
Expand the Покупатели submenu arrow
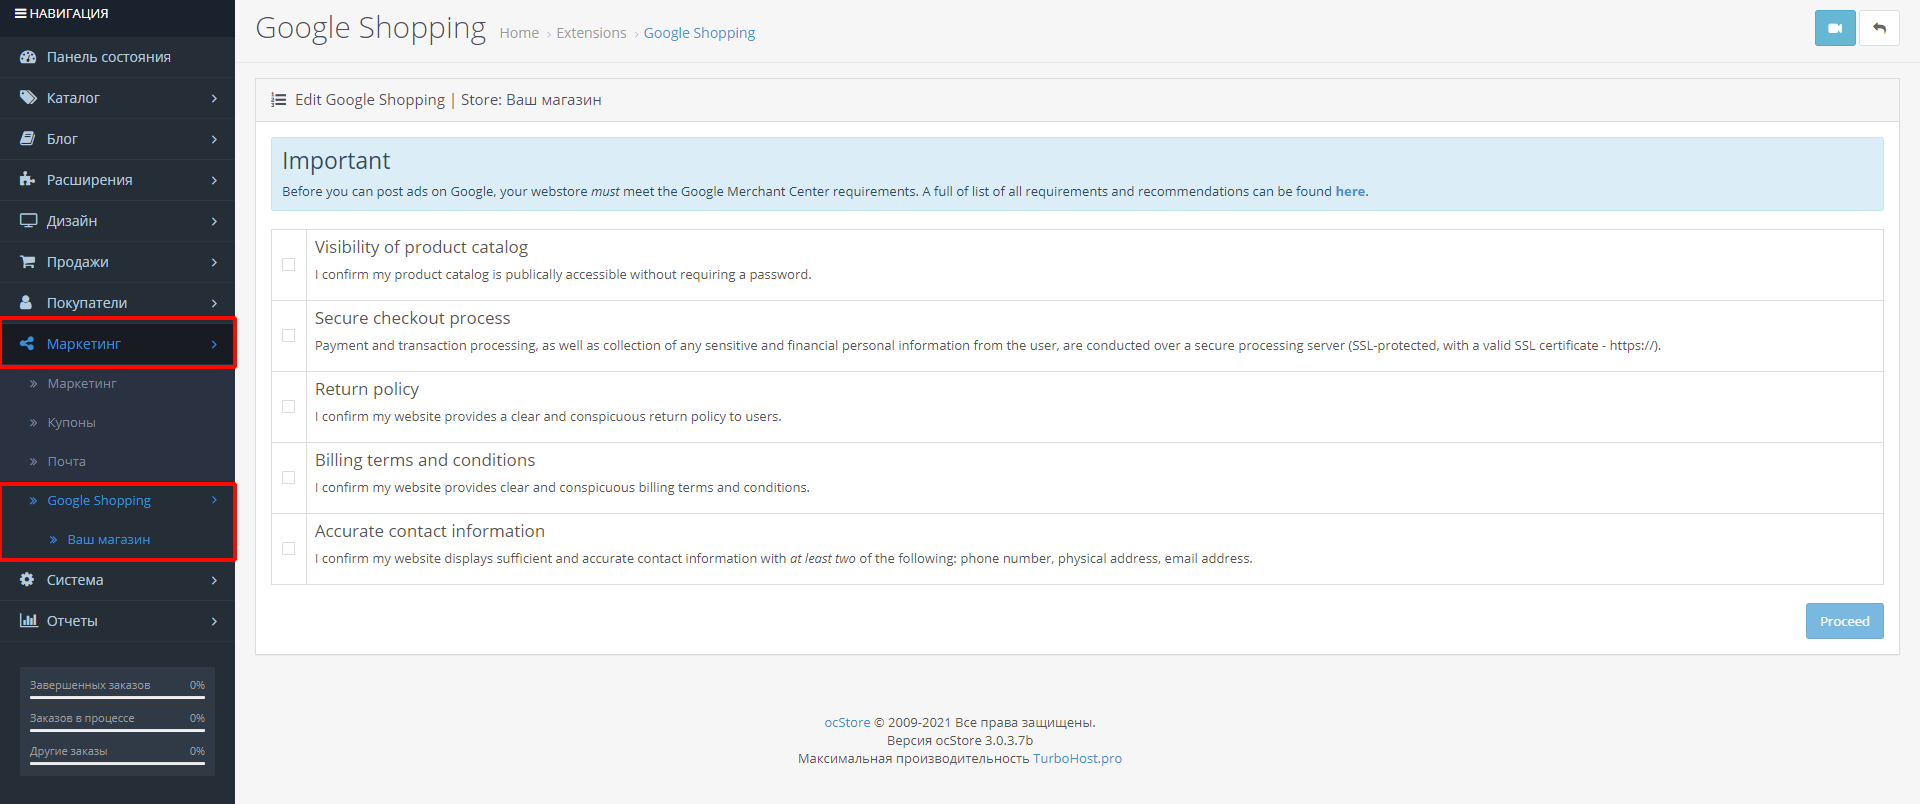pyautogui.click(x=214, y=303)
